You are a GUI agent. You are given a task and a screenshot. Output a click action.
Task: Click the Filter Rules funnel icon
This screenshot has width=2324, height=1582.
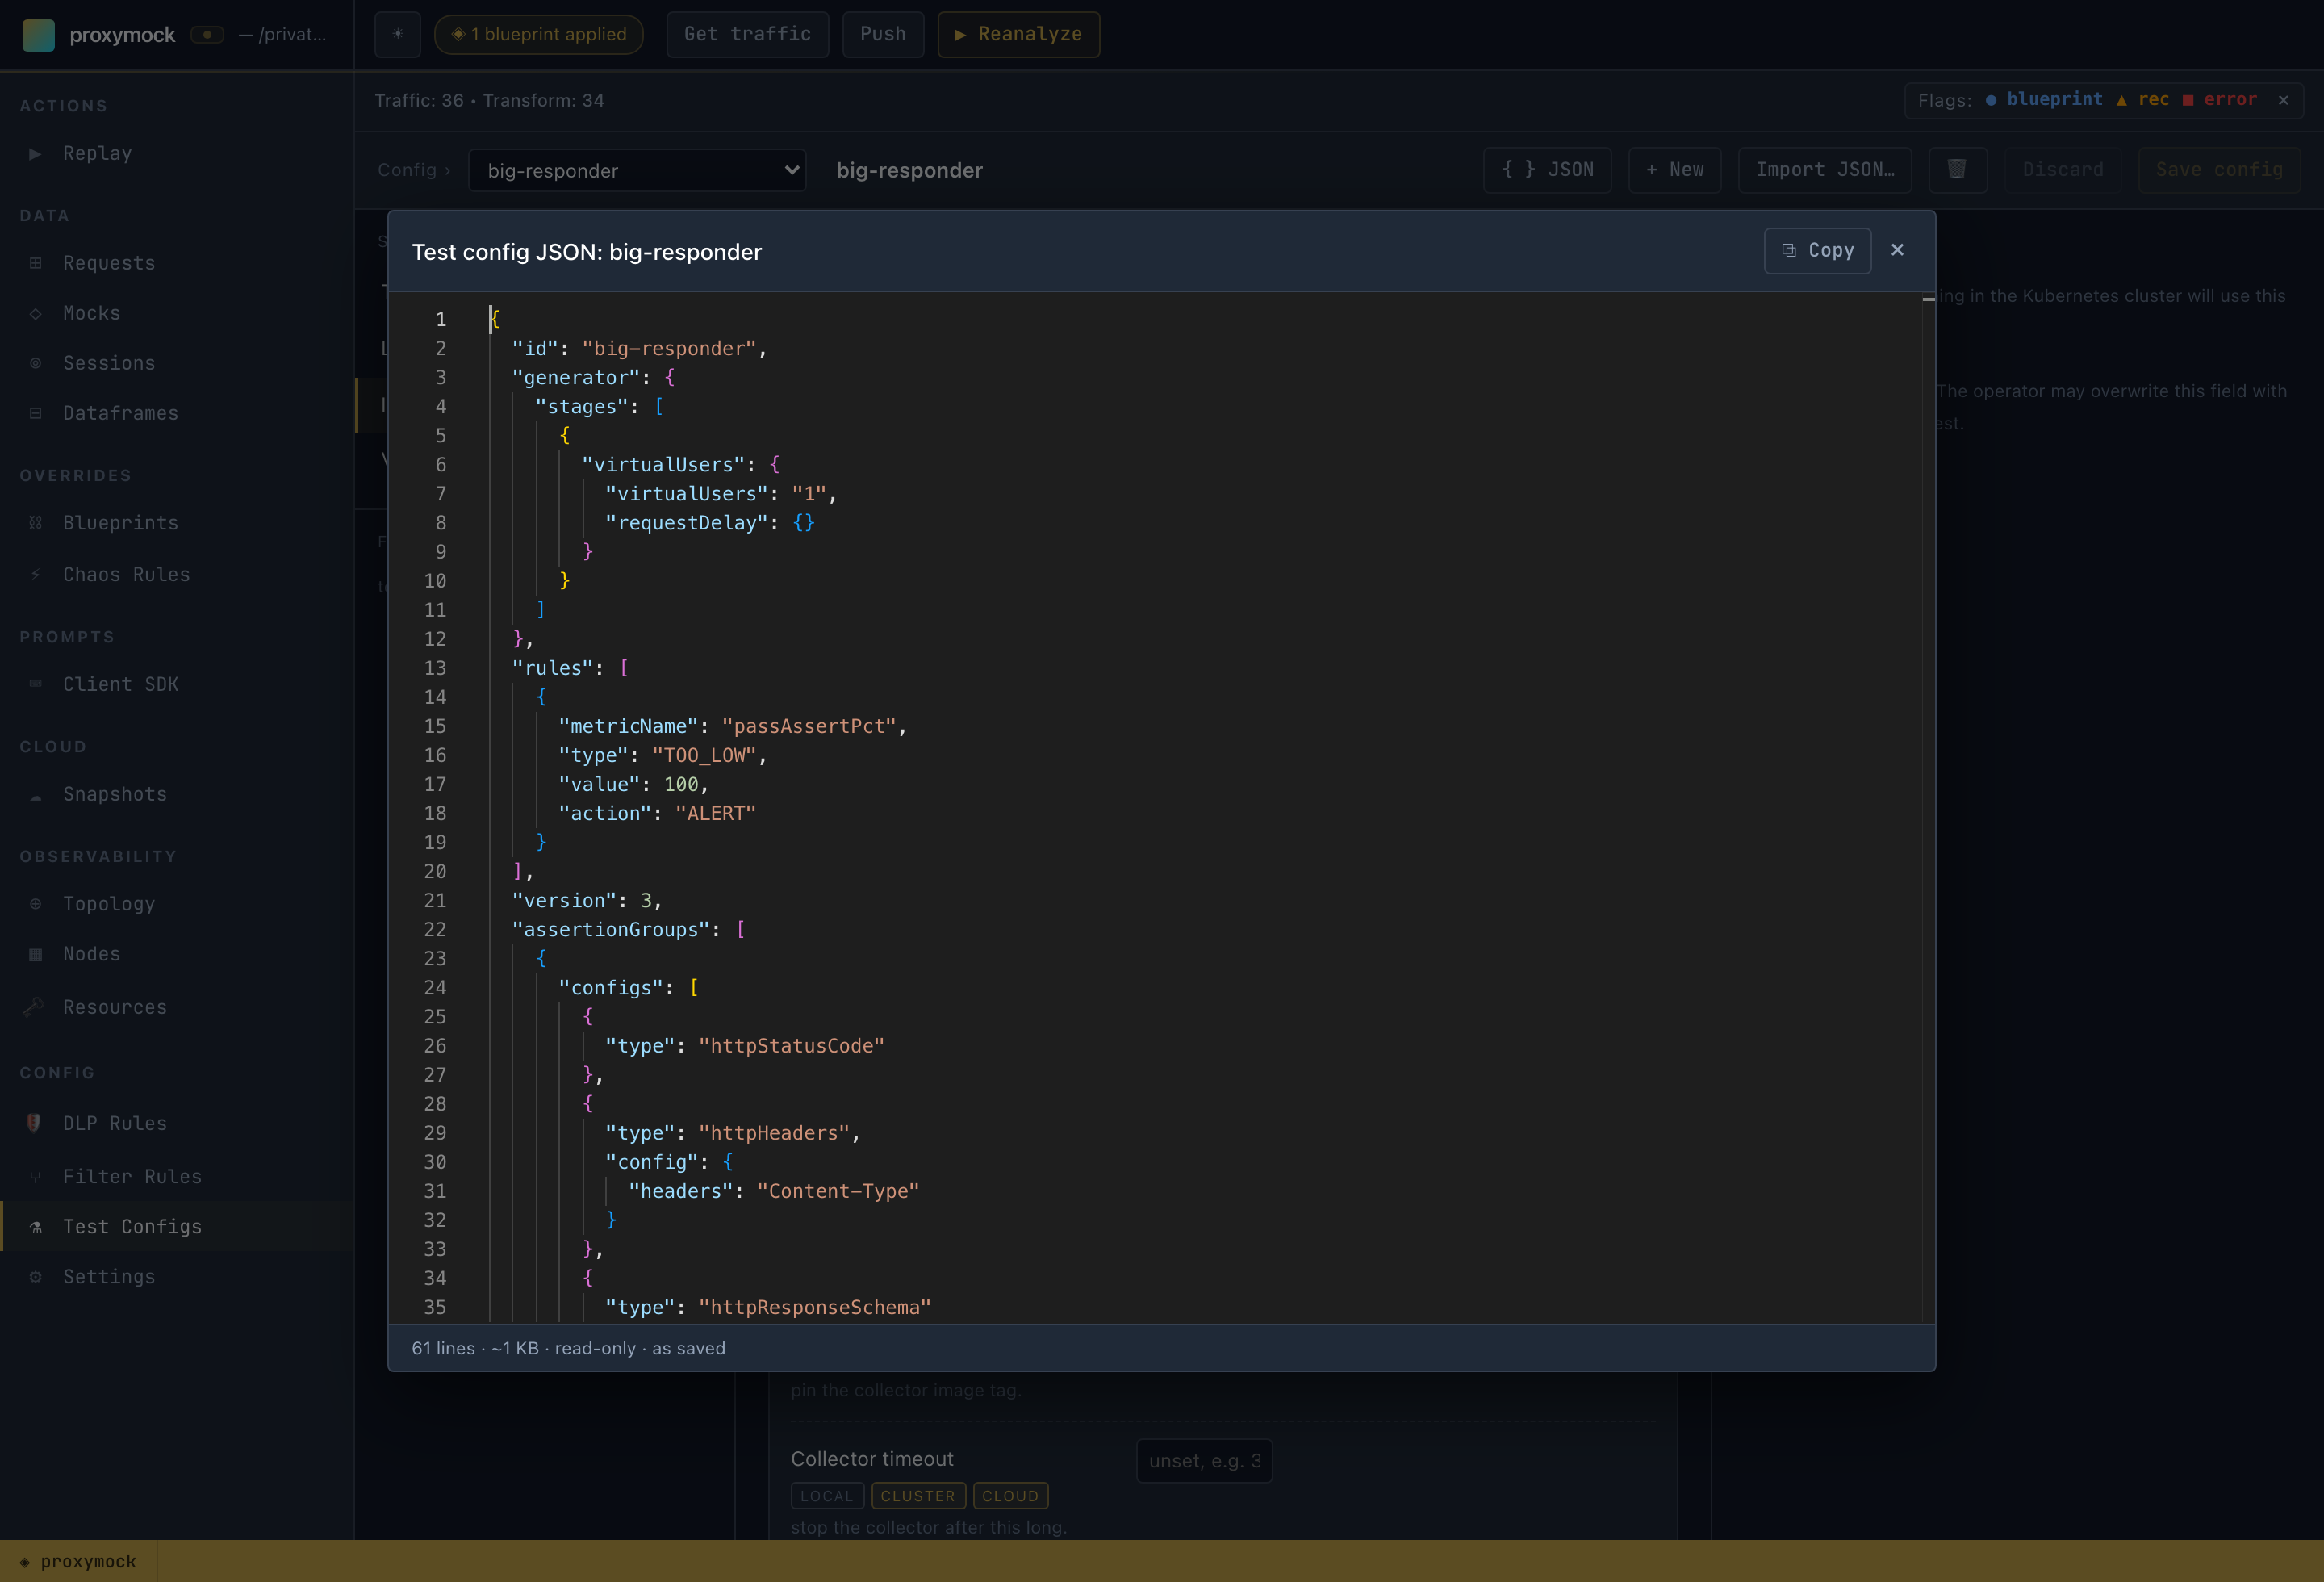point(35,1177)
